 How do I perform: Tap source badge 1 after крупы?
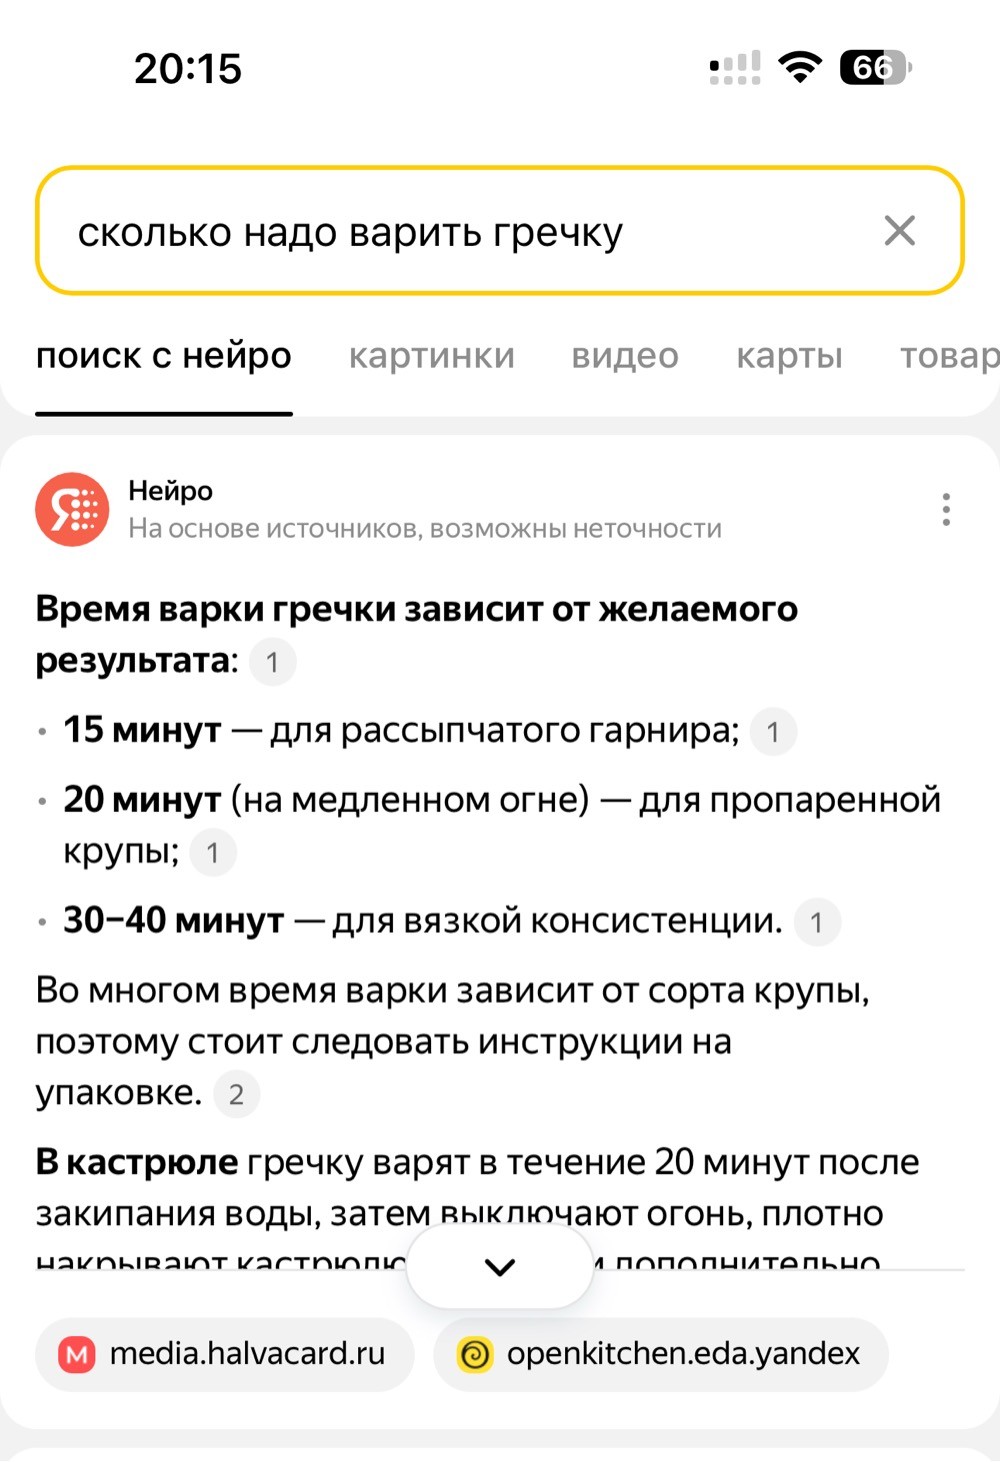pyautogui.click(x=213, y=853)
